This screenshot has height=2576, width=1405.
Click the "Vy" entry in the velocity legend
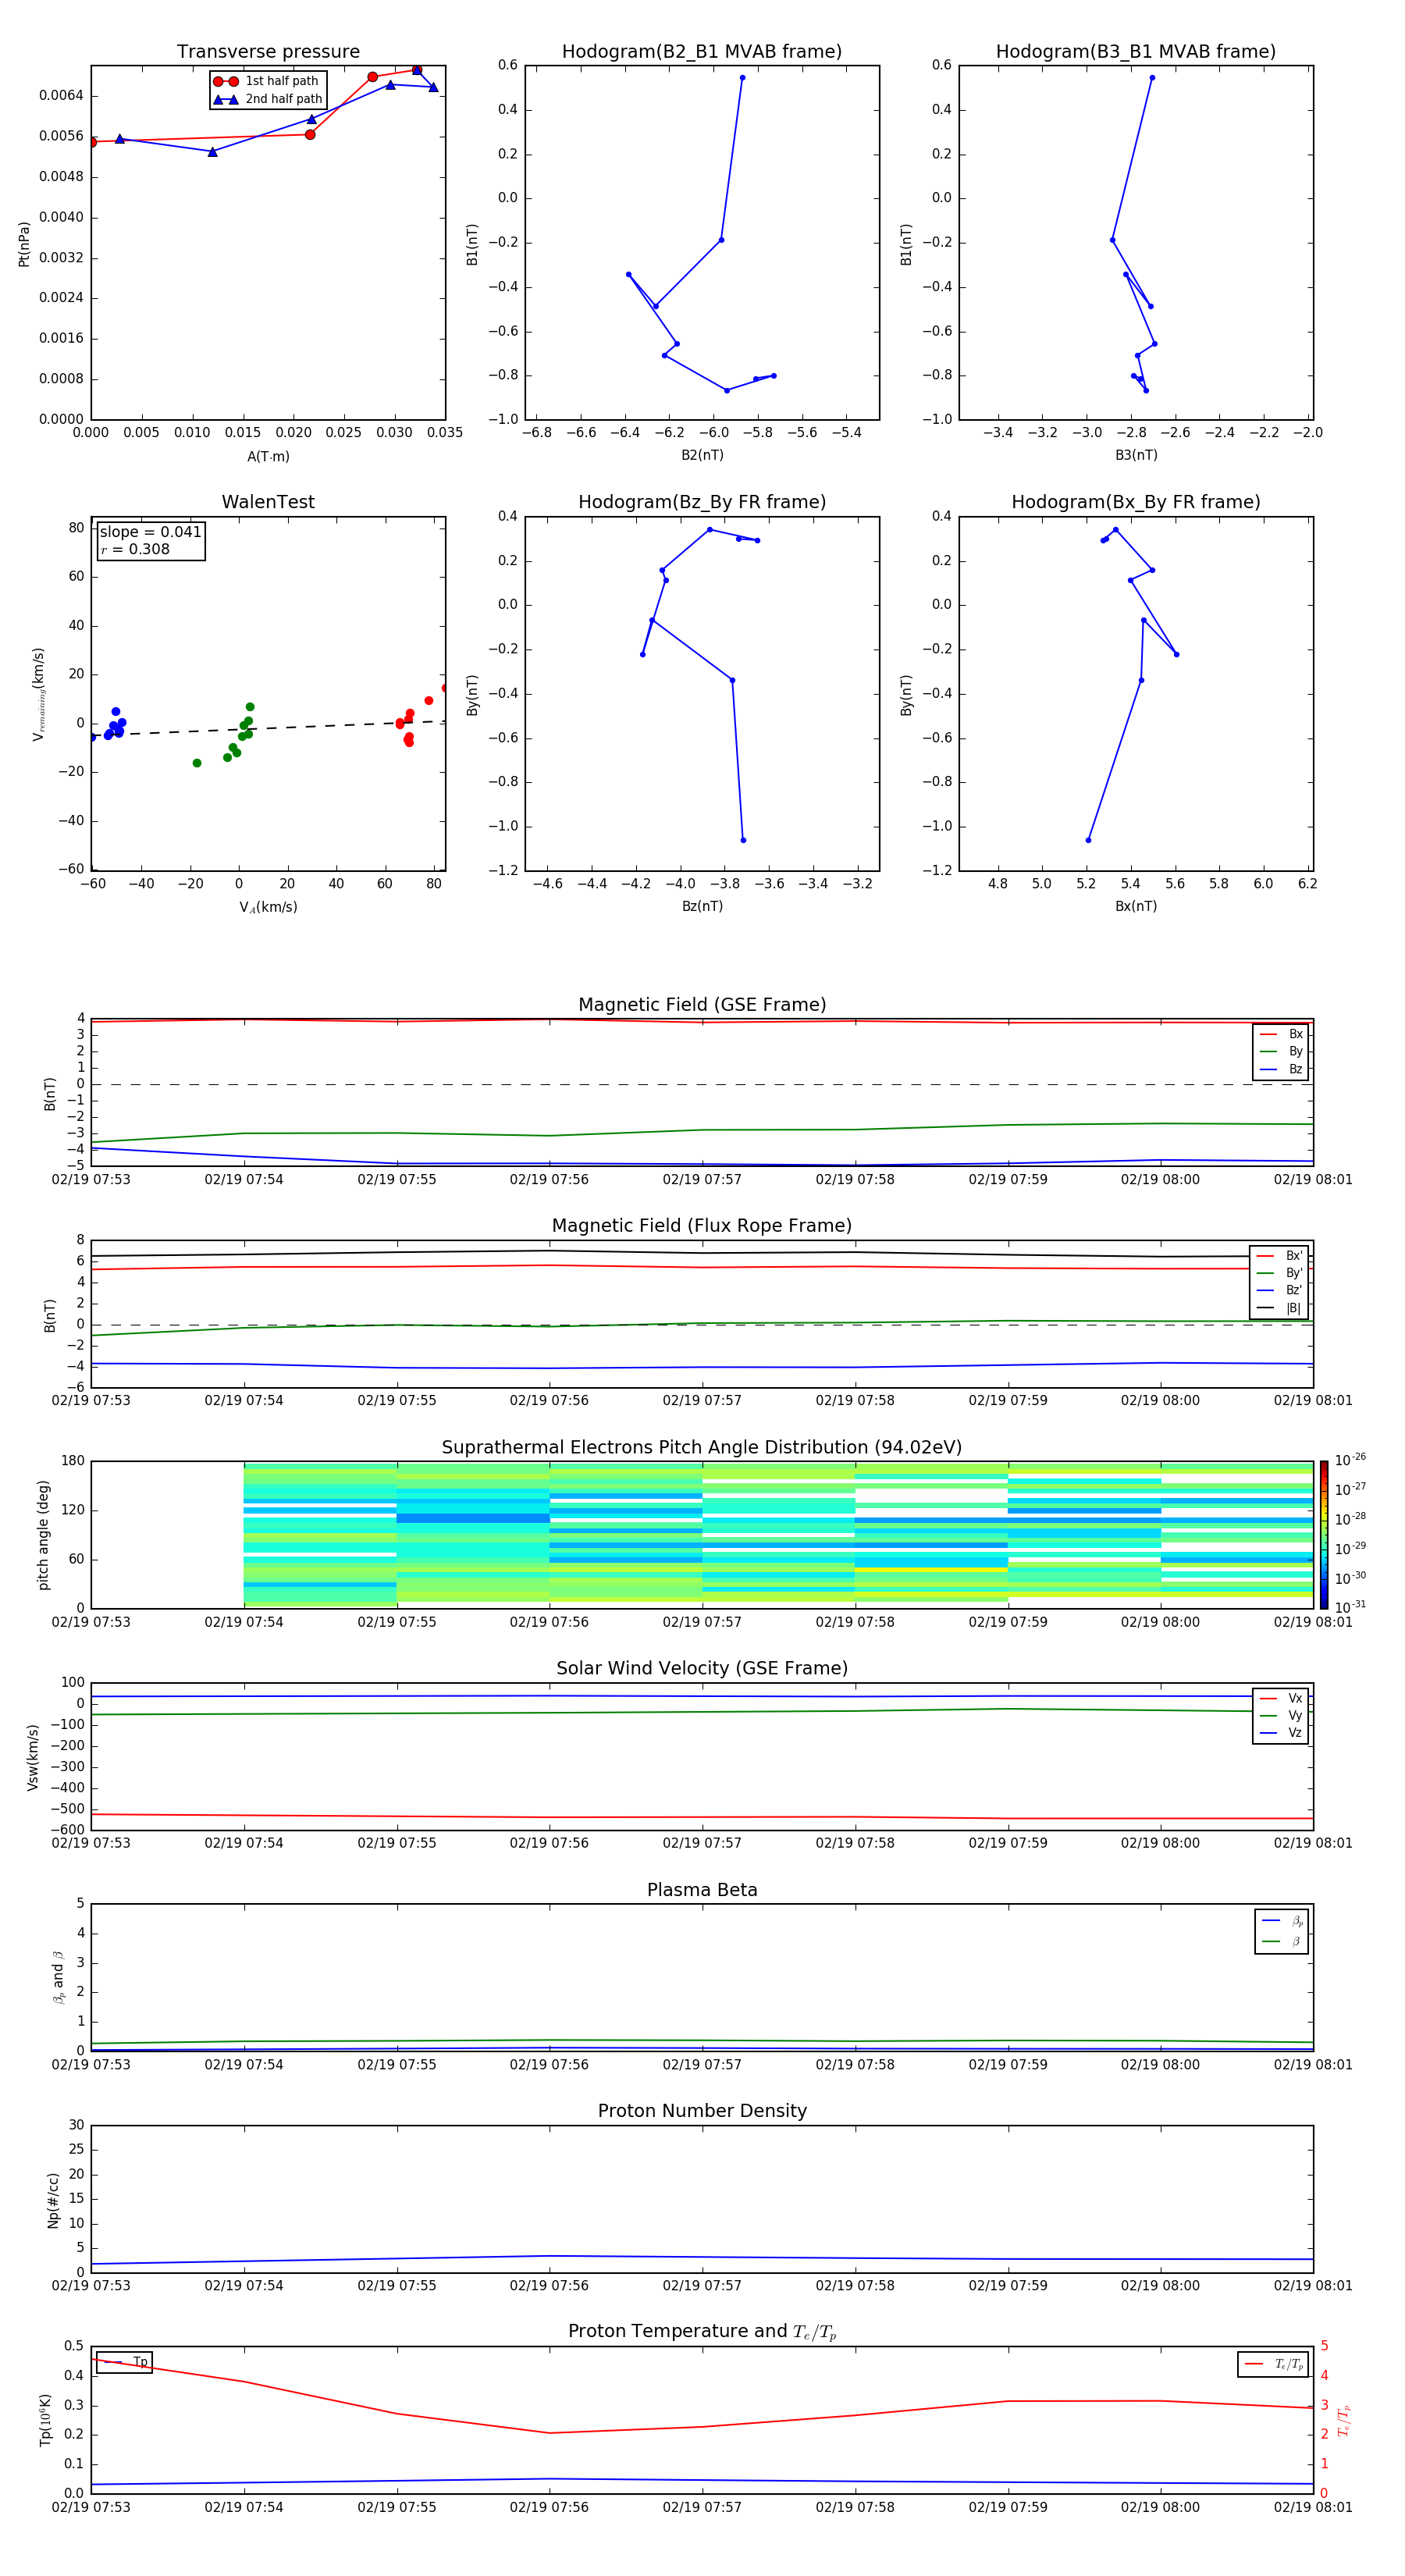pyautogui.click(x=1281, y=1715)
